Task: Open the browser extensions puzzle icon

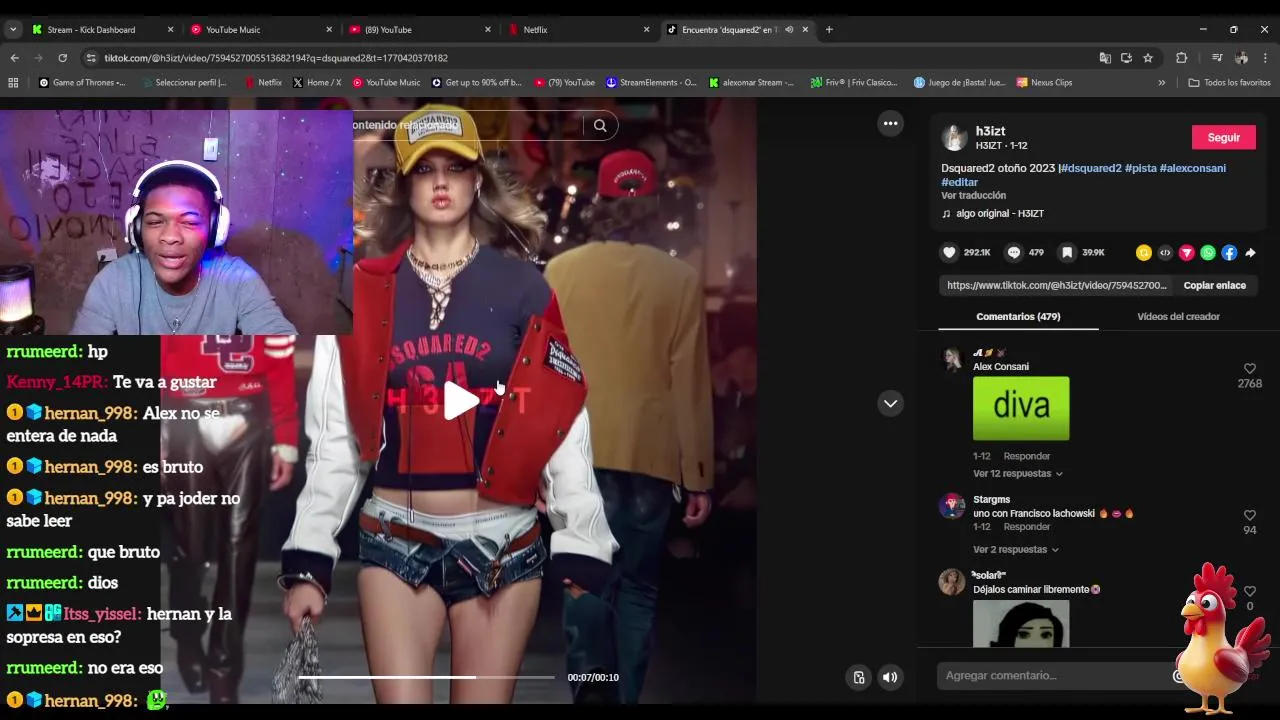Action: click(x=1181, y=58)
